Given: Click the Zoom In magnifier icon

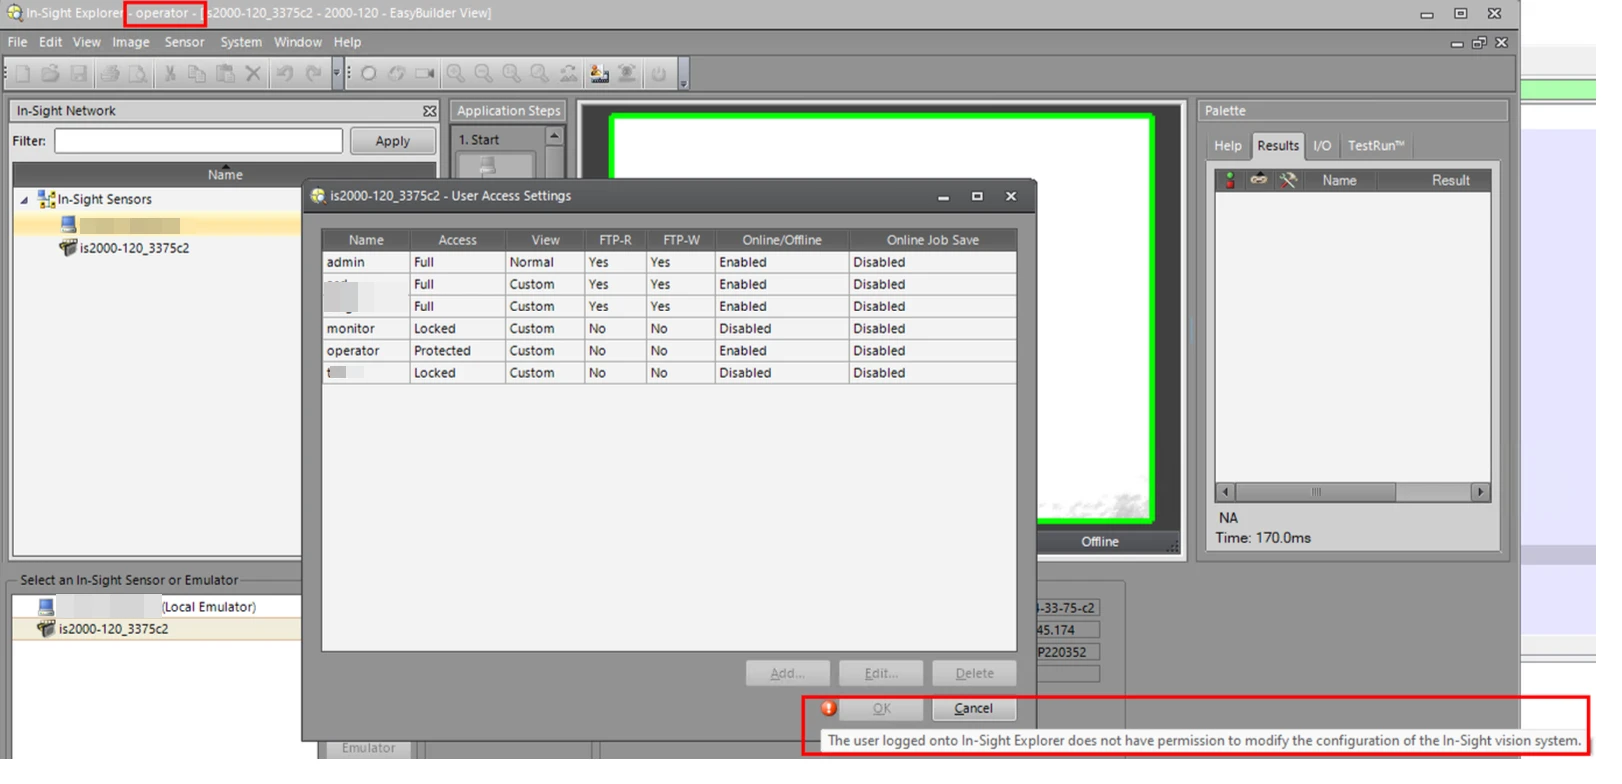Looking at the screenshot, I should [456, 74].
